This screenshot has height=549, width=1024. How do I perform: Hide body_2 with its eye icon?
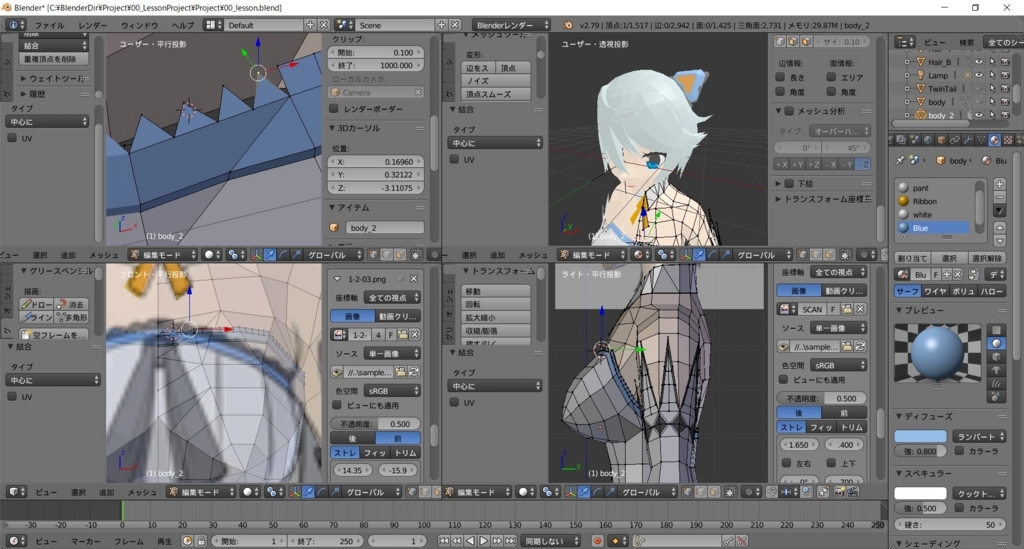pyautogui.click(x=979, y=115)
